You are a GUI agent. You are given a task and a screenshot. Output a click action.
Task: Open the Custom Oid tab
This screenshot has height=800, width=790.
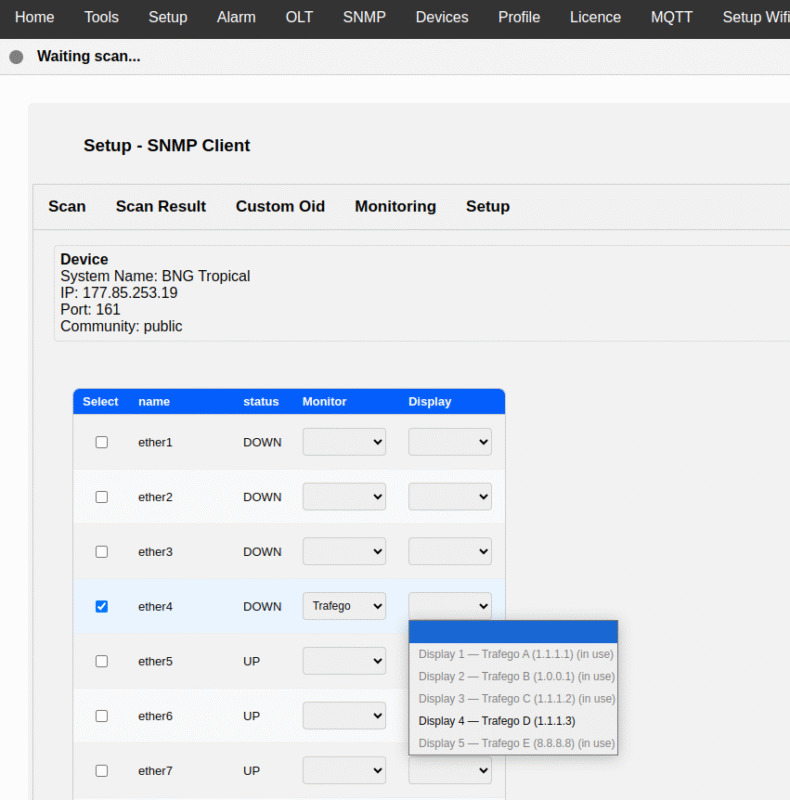pos(280,206)
